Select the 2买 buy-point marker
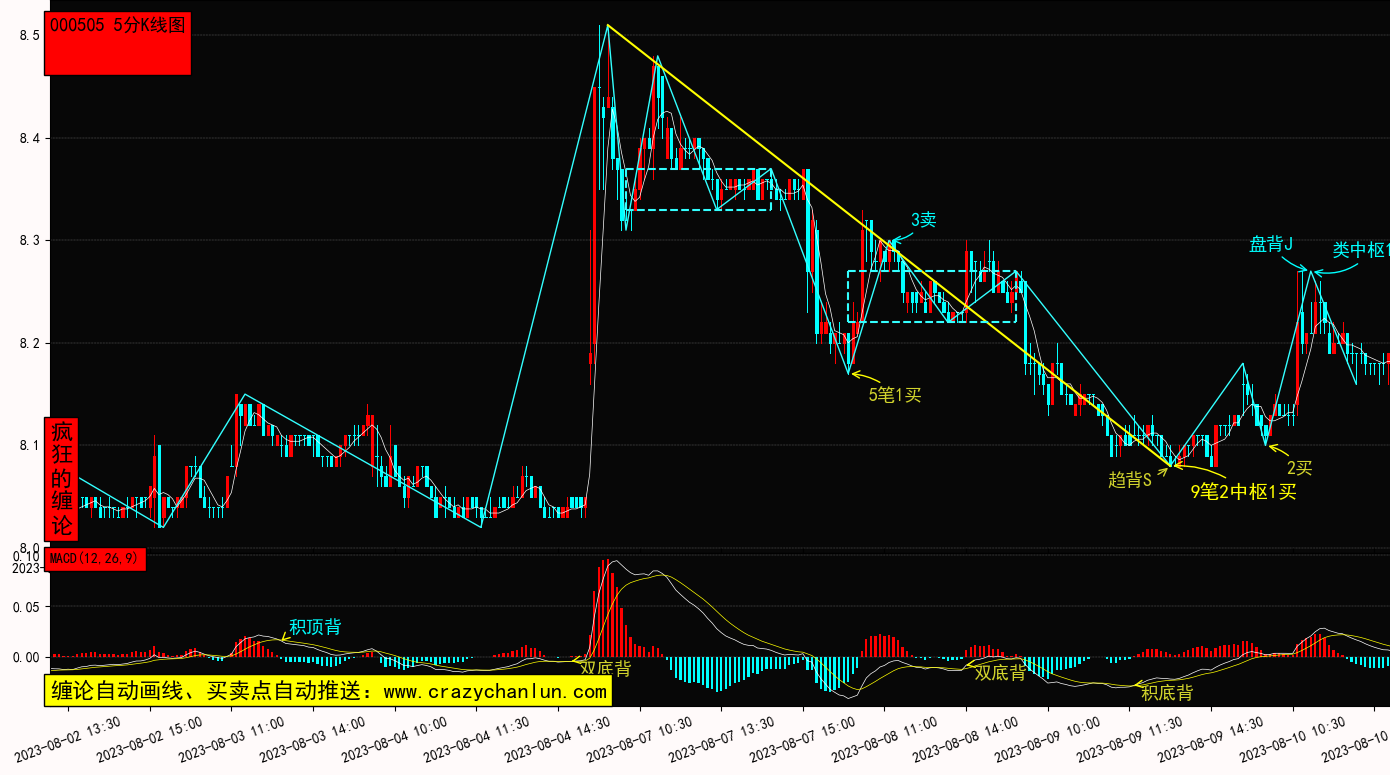 point(1298,467)
